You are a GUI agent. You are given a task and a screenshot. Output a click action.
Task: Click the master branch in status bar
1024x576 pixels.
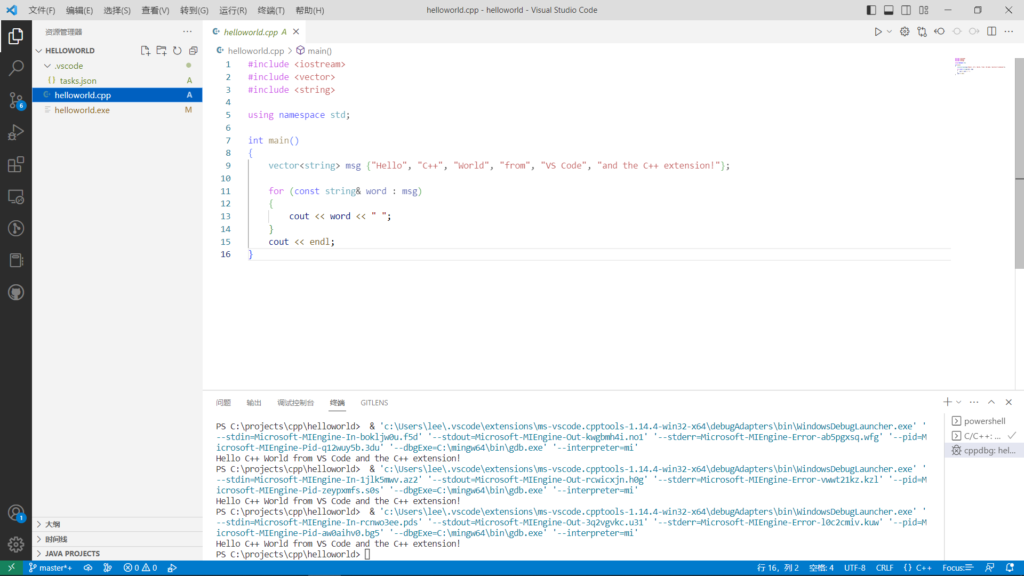point(49,568)
